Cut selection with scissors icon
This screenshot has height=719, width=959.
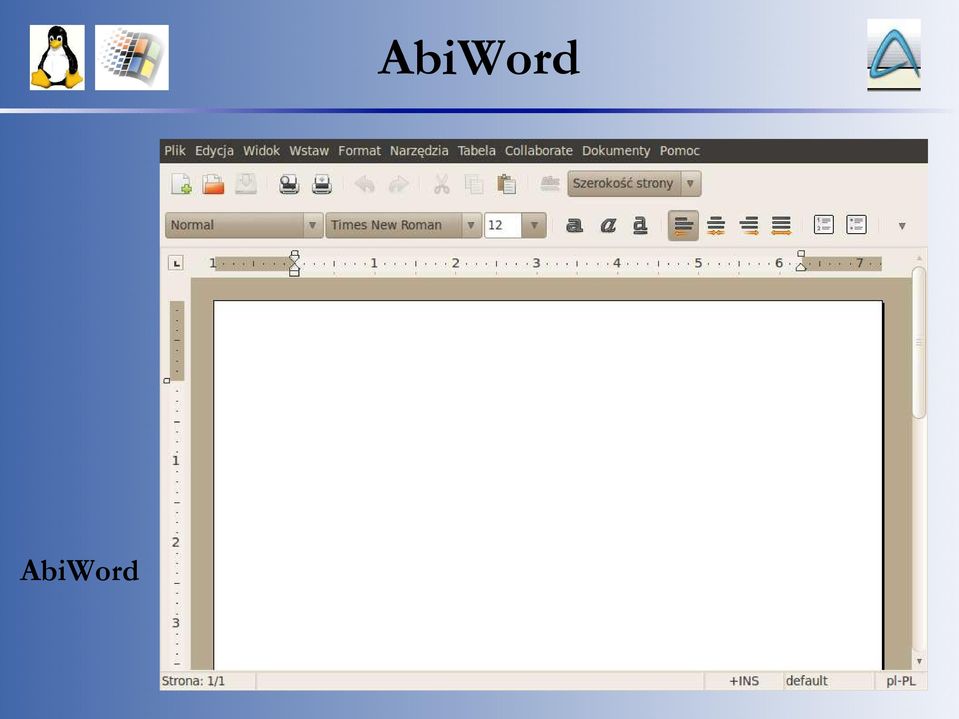(x=442, y=184)
